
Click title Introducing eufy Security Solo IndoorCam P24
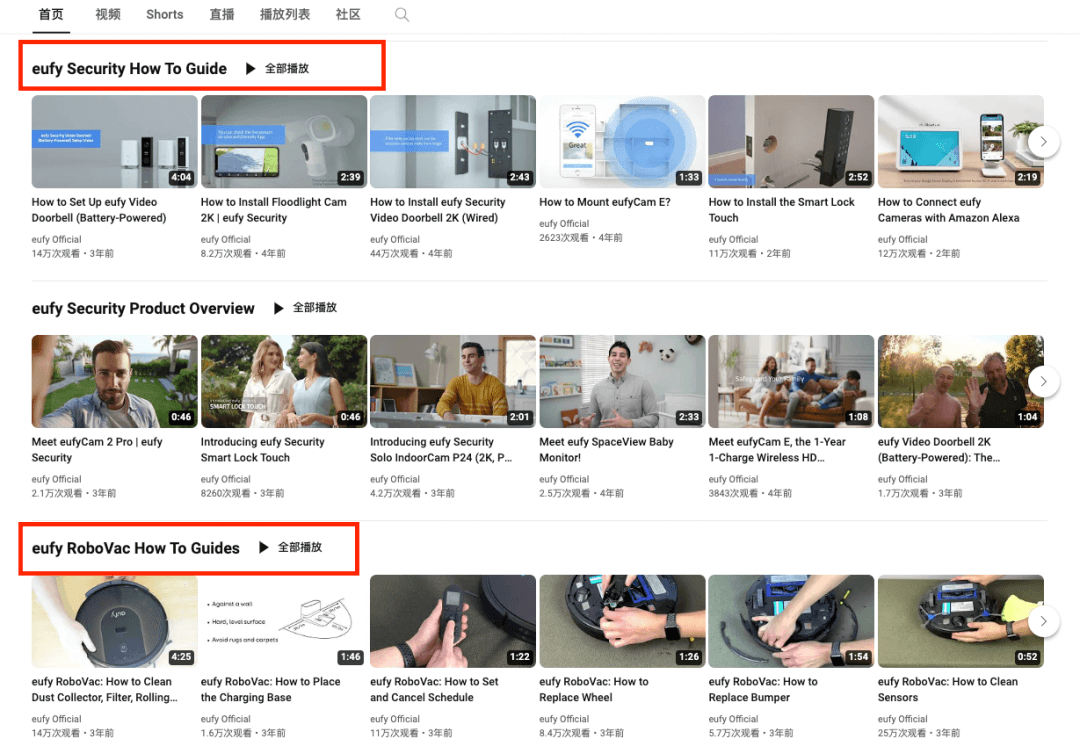tap(441, 450)
